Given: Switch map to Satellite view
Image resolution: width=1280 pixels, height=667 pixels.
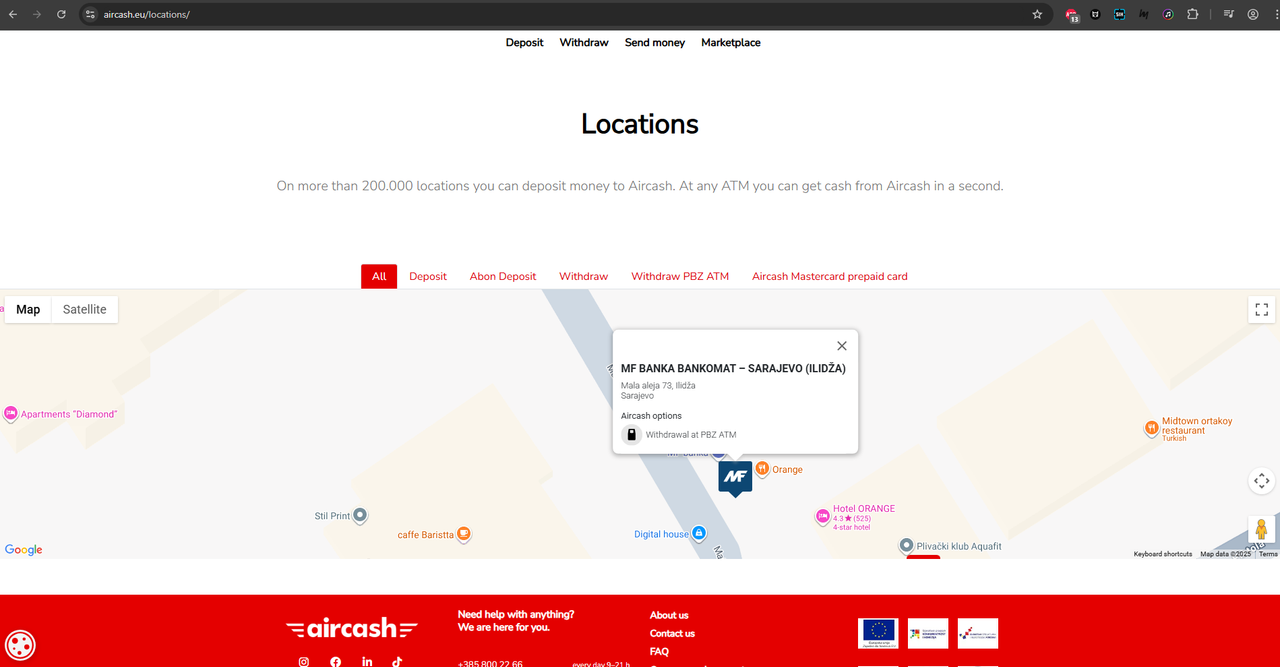Looking at the screenshot, I should [84, 309].
